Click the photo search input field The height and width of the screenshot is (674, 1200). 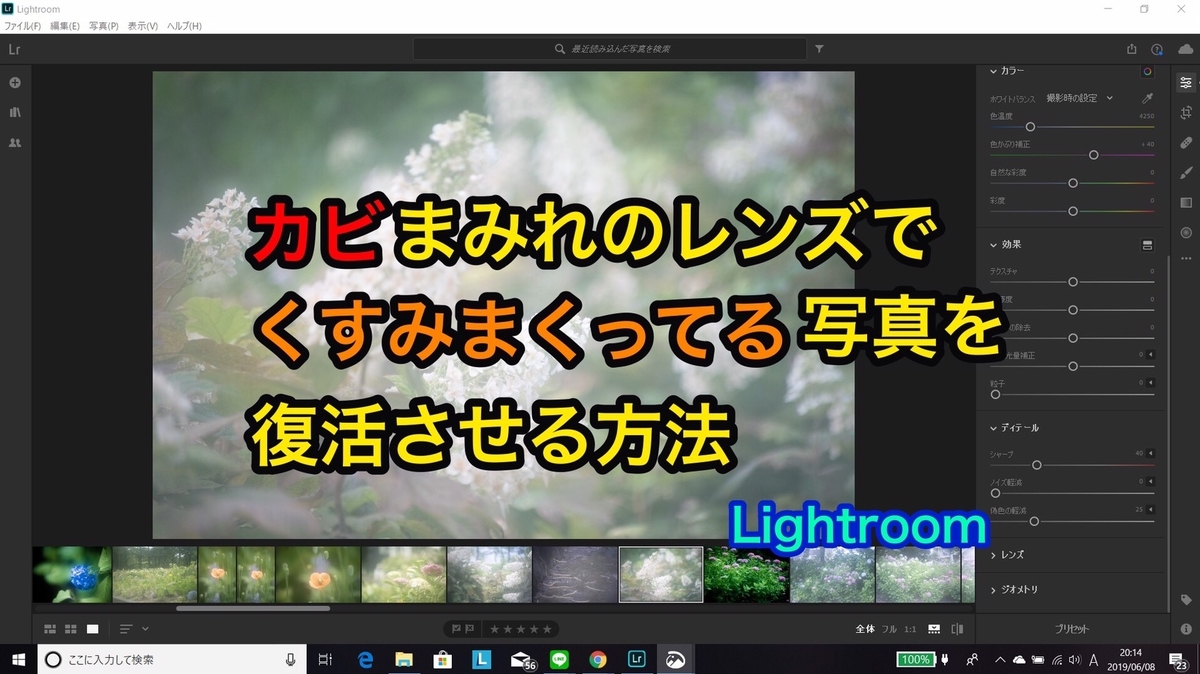click(x=610, y=48)
